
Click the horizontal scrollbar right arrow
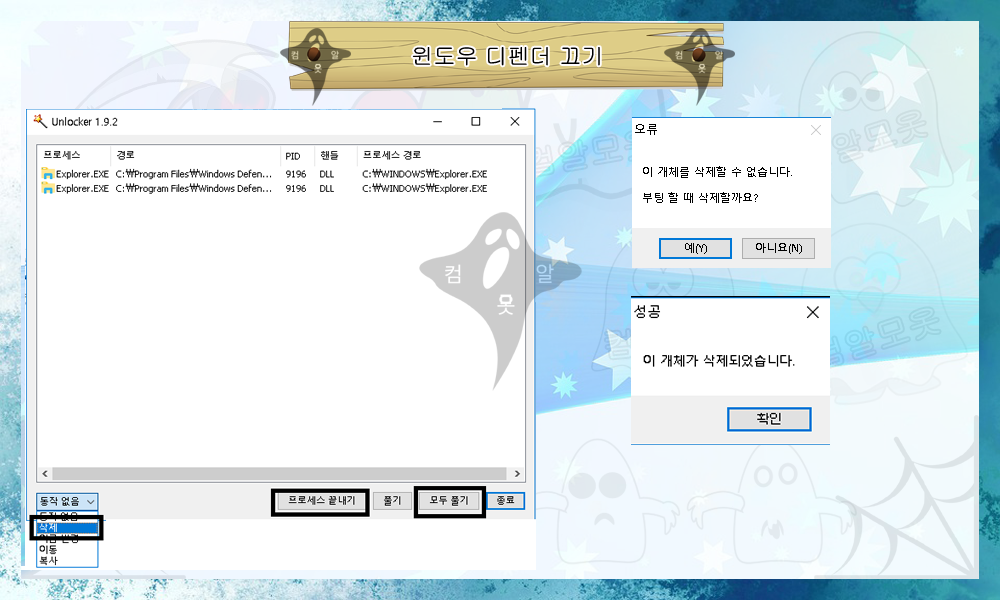[517, 474]
